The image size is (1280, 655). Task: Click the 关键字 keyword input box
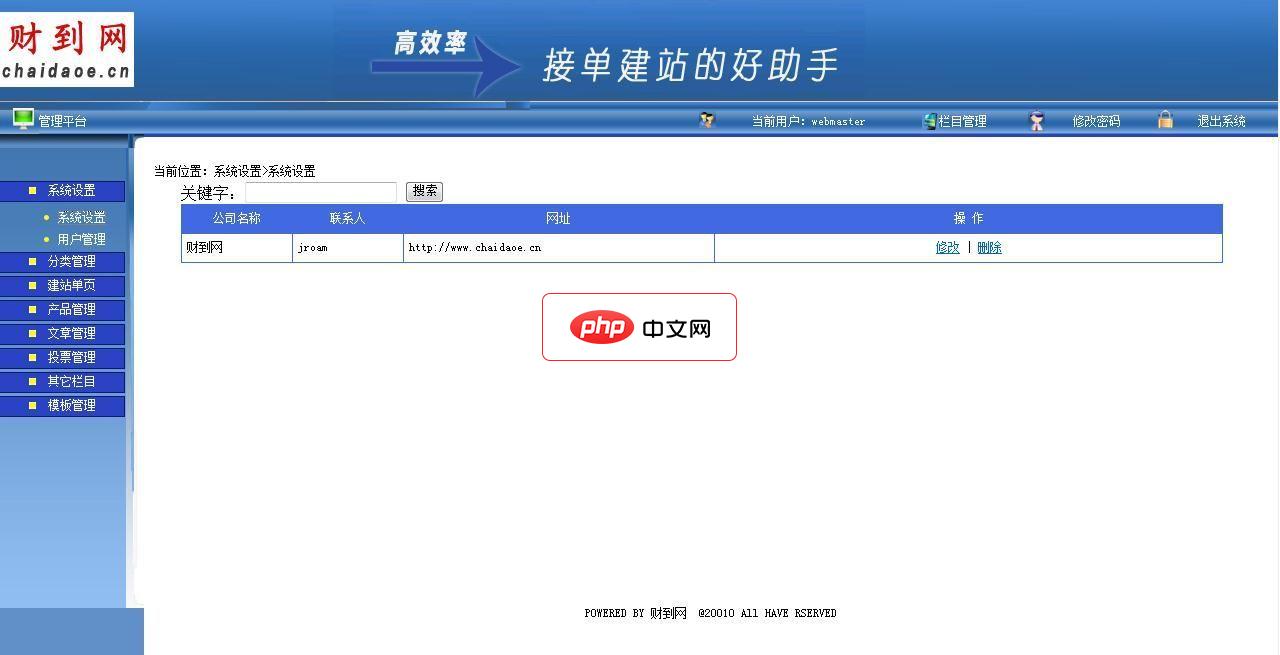pyautogui.click(x=322, y=192)
